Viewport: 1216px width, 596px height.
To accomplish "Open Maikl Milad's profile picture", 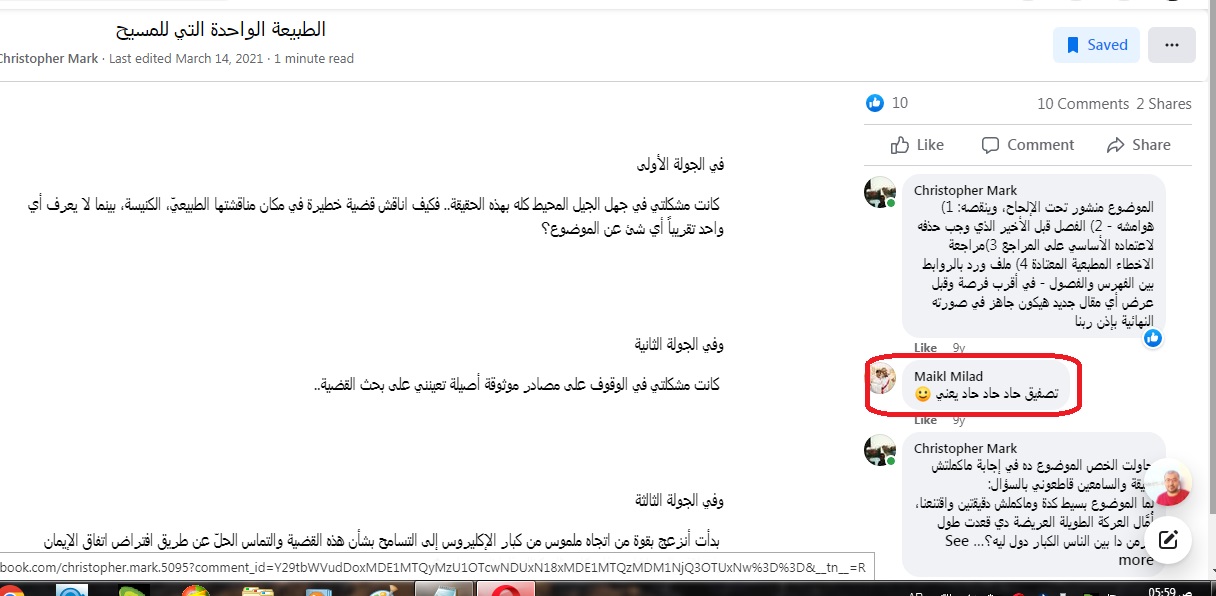I will click(x=880, y=378).
